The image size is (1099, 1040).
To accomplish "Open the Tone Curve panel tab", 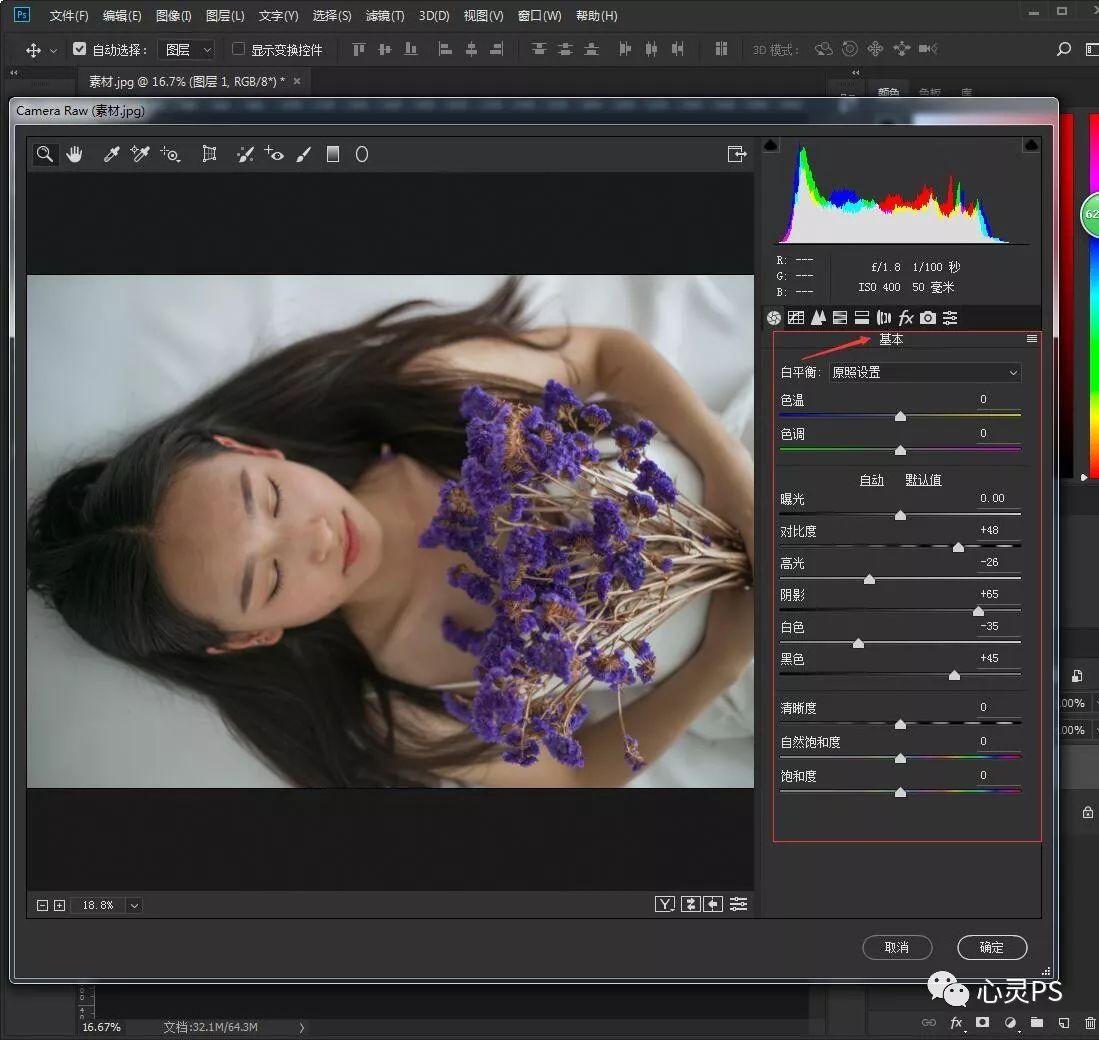I will point(796,318).
